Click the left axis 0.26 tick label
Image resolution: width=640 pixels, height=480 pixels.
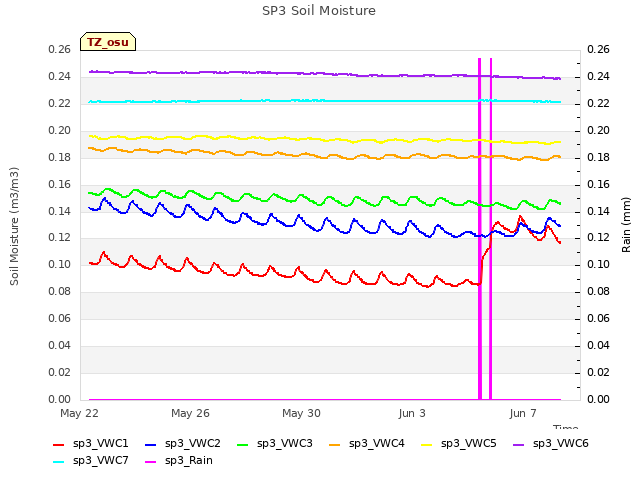(x=60, y=50)
